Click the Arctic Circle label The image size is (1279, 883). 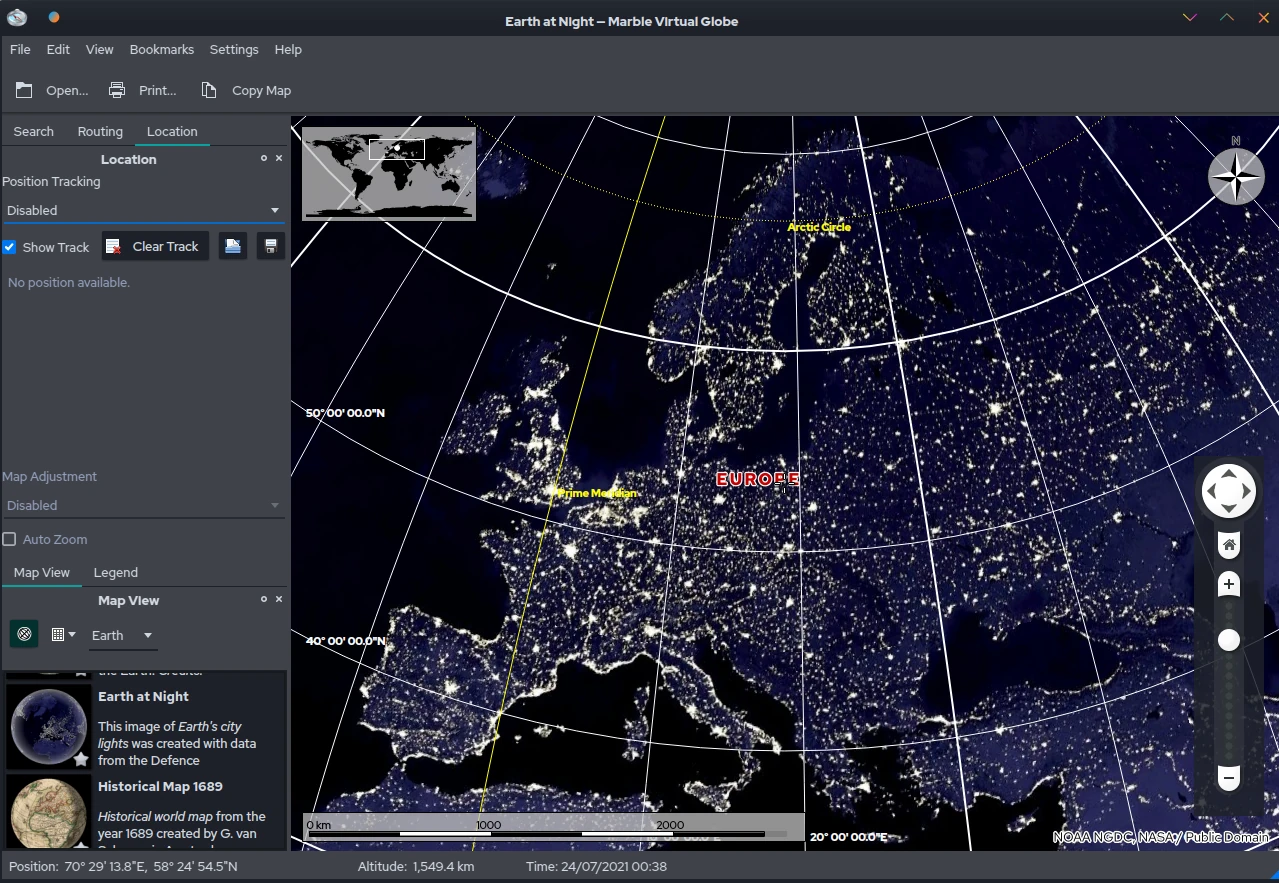(819, 227)
